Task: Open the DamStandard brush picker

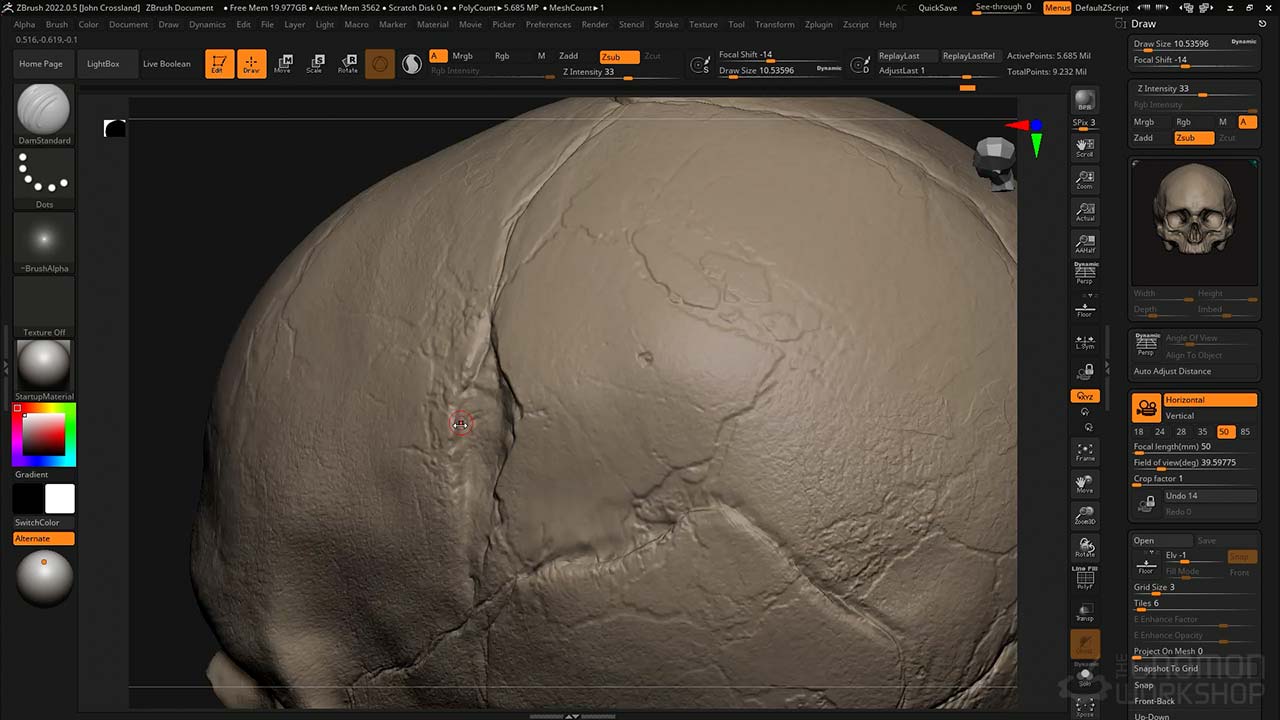Action: pyautogui.click(x=44, y=110)
